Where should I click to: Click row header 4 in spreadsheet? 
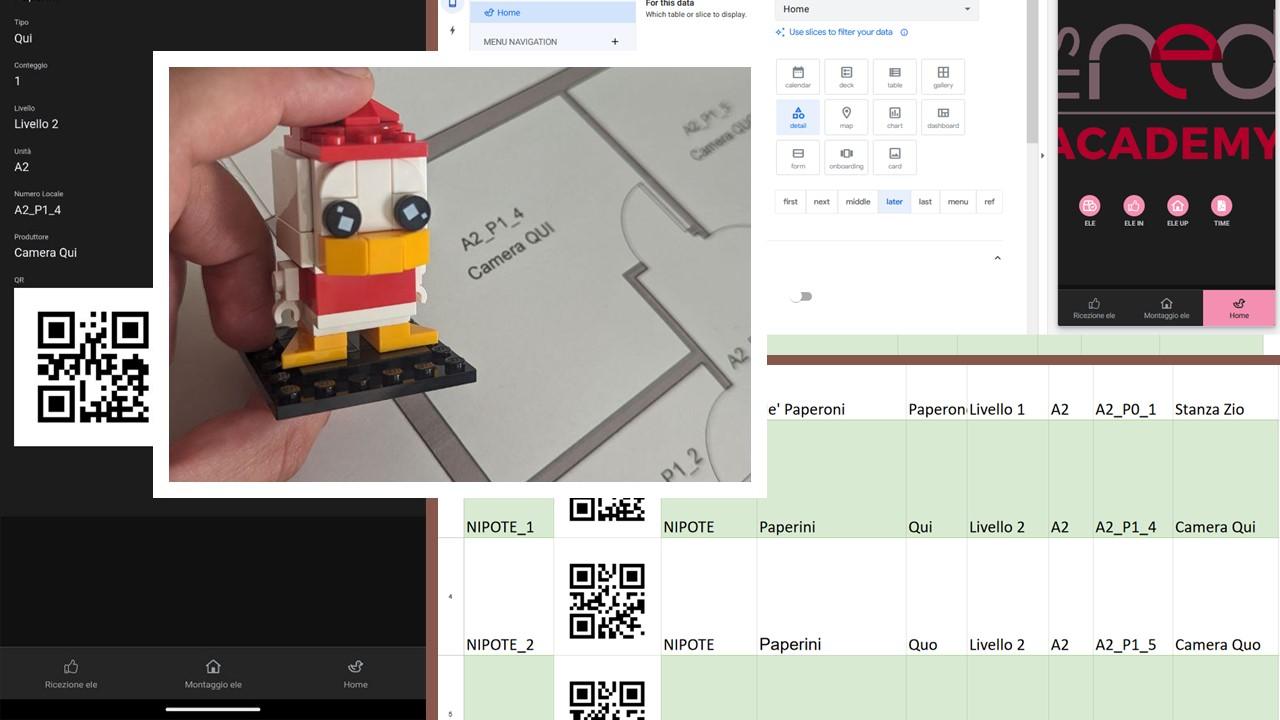[450, 597]
